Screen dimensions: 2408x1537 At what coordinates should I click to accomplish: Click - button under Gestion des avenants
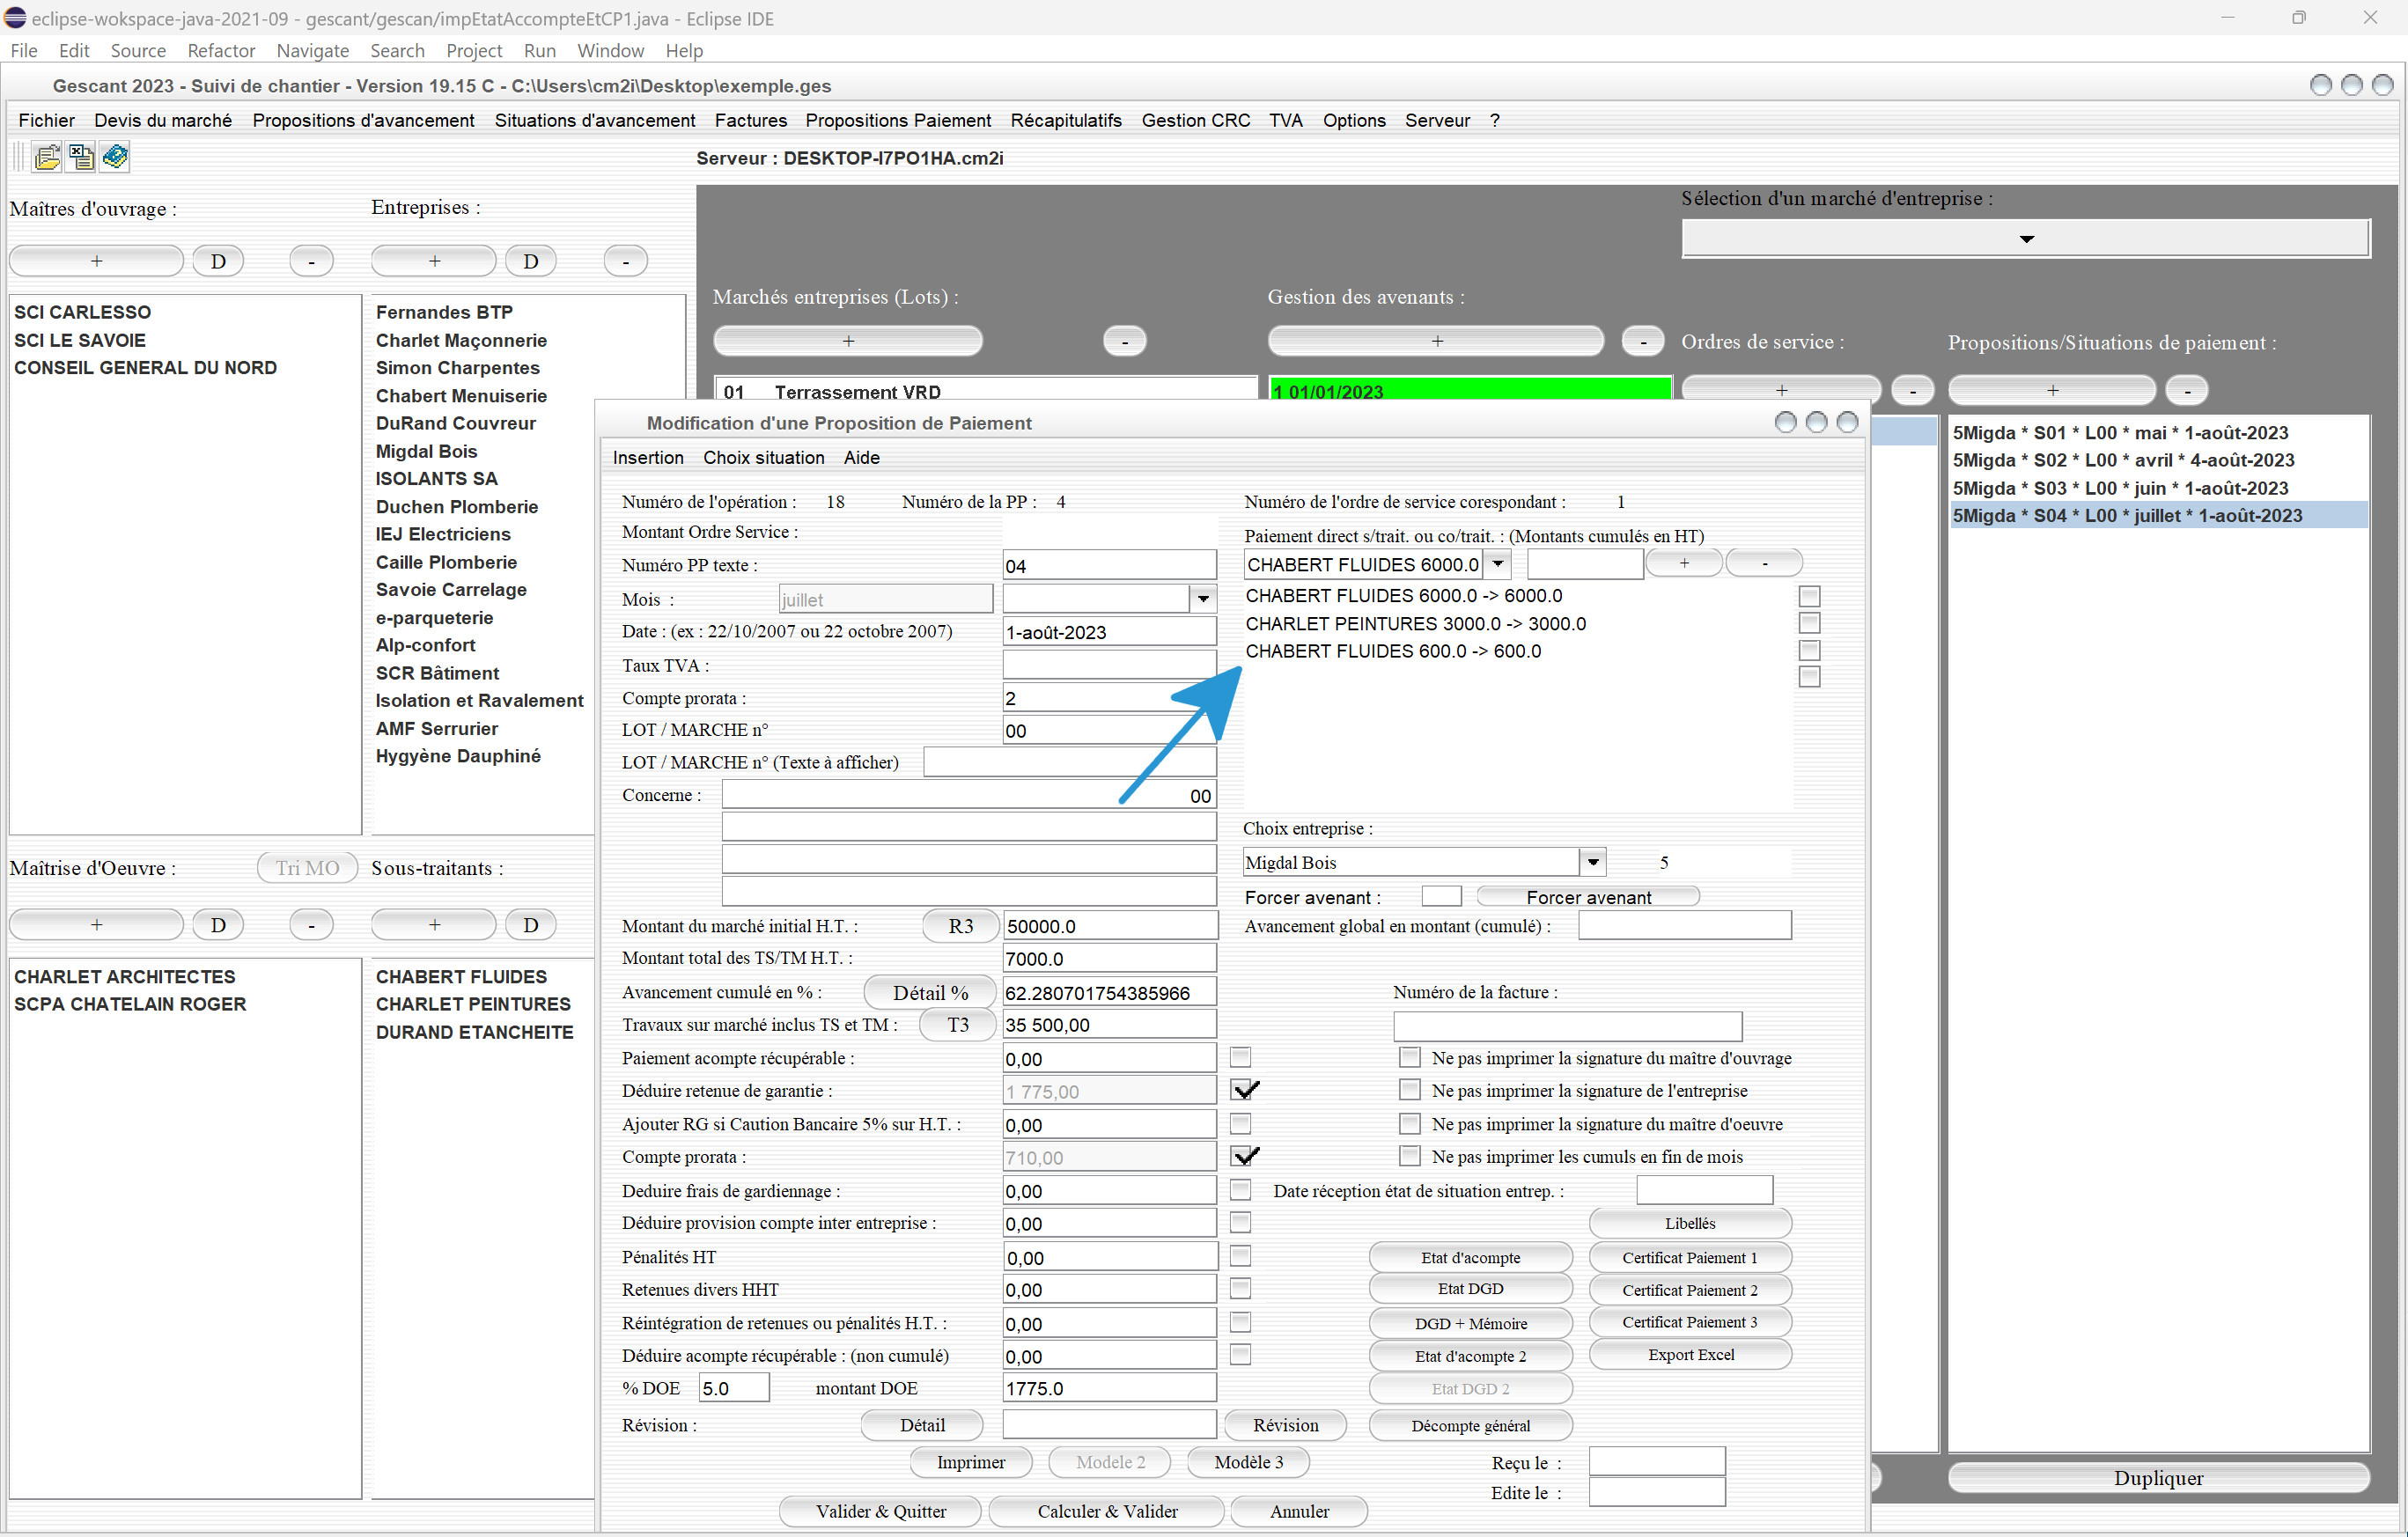(1642, 341)
